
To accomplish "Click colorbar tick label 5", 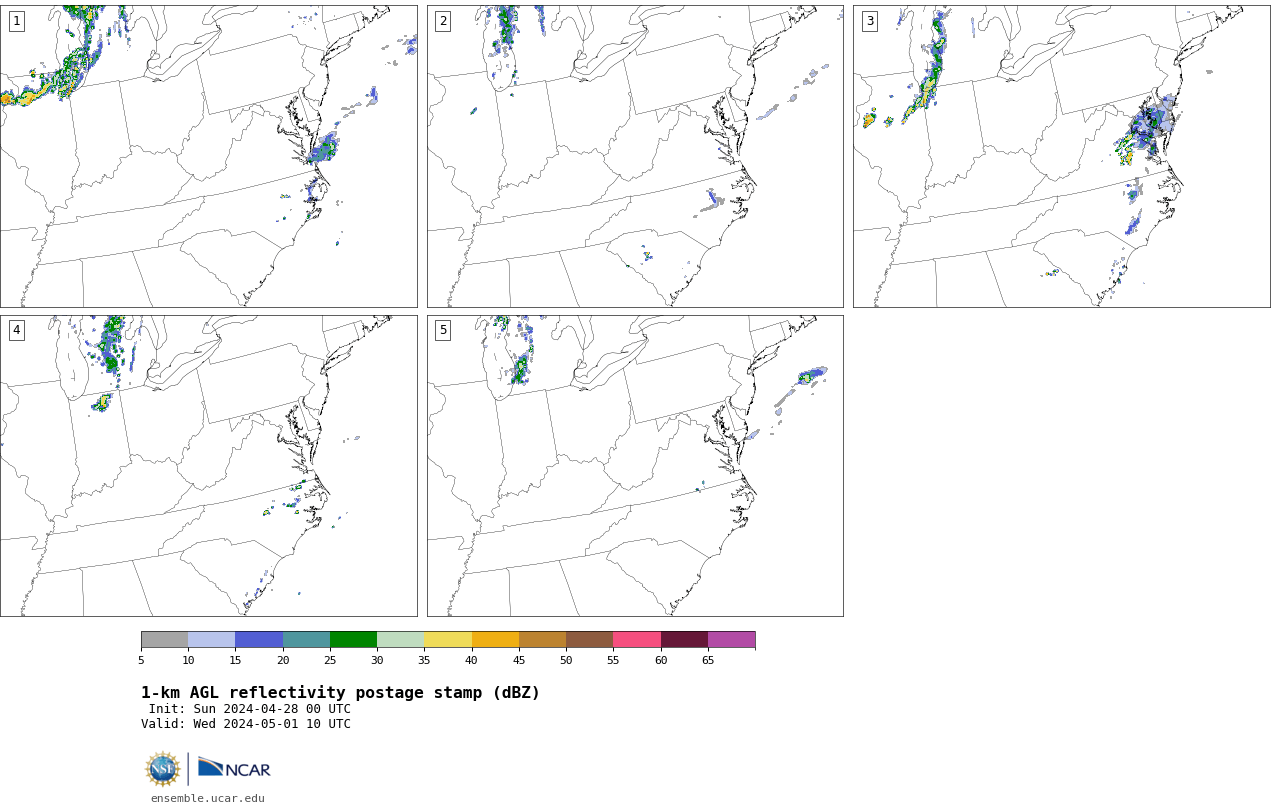I will [141, 660].
